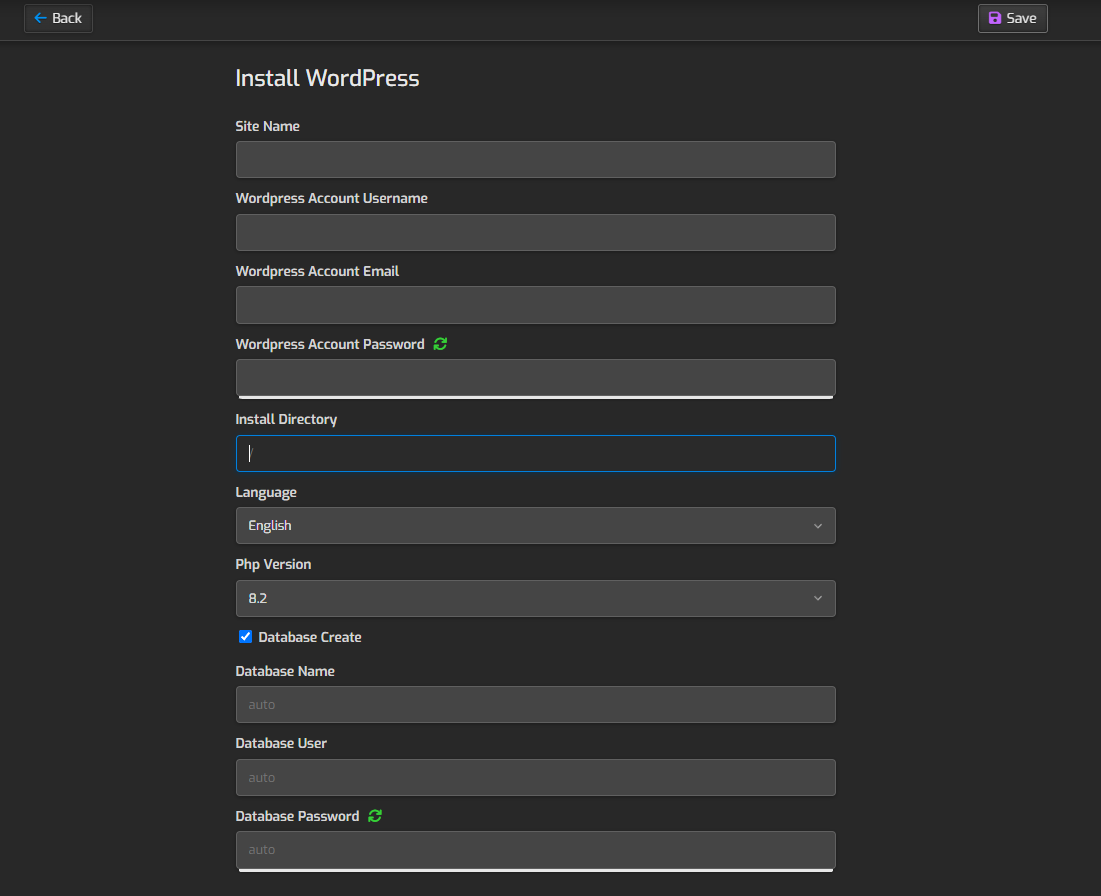Viewport: 1101px width, 896px height.
Task: Focus the Site Name field
Action: click(535, 159)
